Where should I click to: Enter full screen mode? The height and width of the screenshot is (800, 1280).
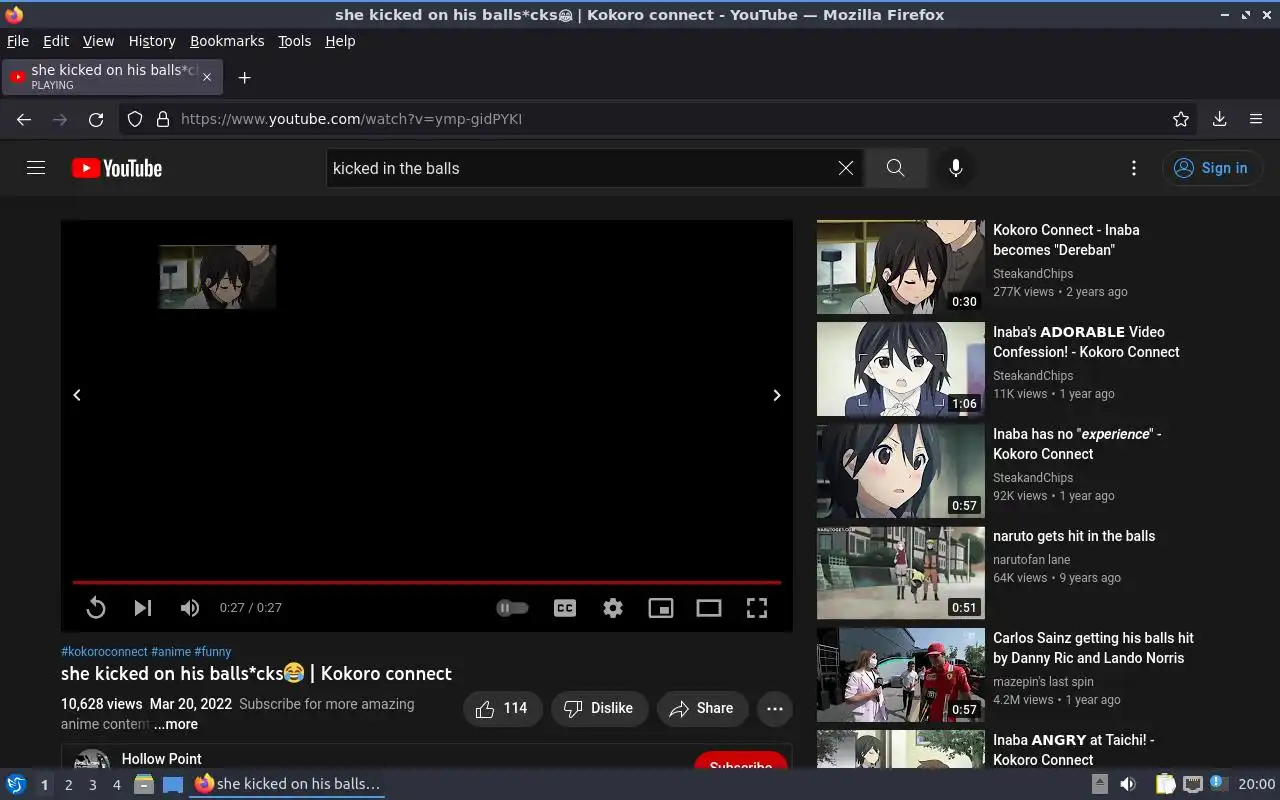point(757,607)
